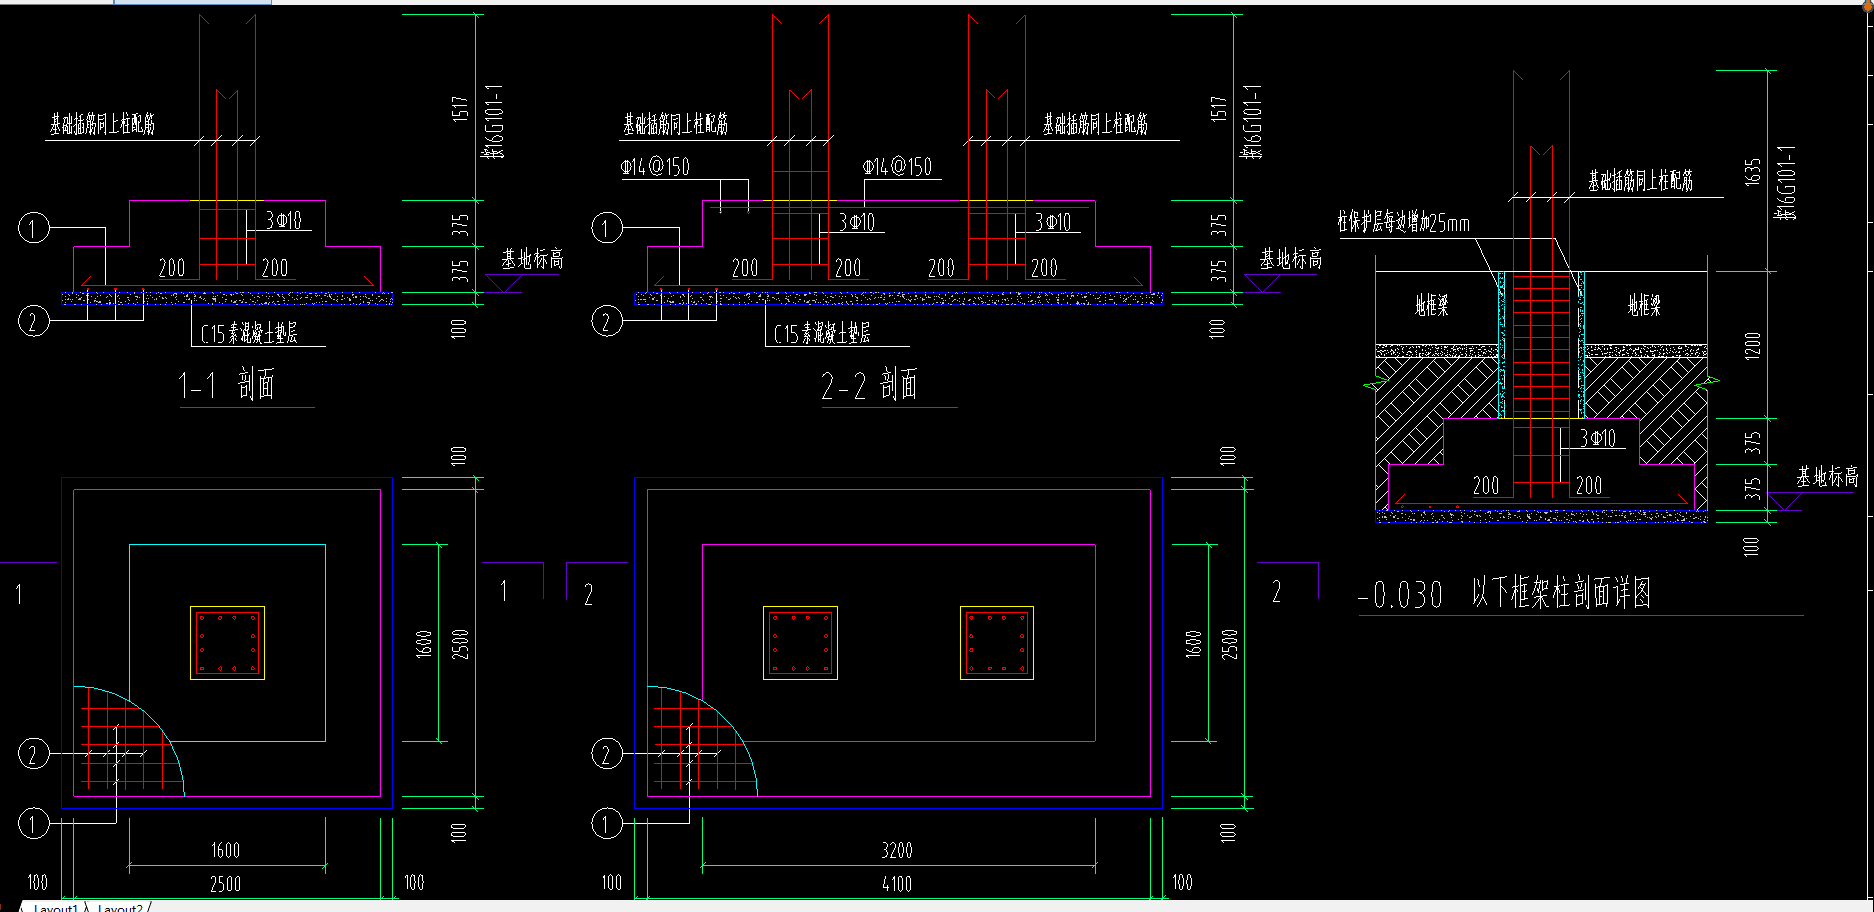The image size is (1874, 912).
Task: Select the "4100" dimension text
Action: pyautogui.click(x=897, y=883)
